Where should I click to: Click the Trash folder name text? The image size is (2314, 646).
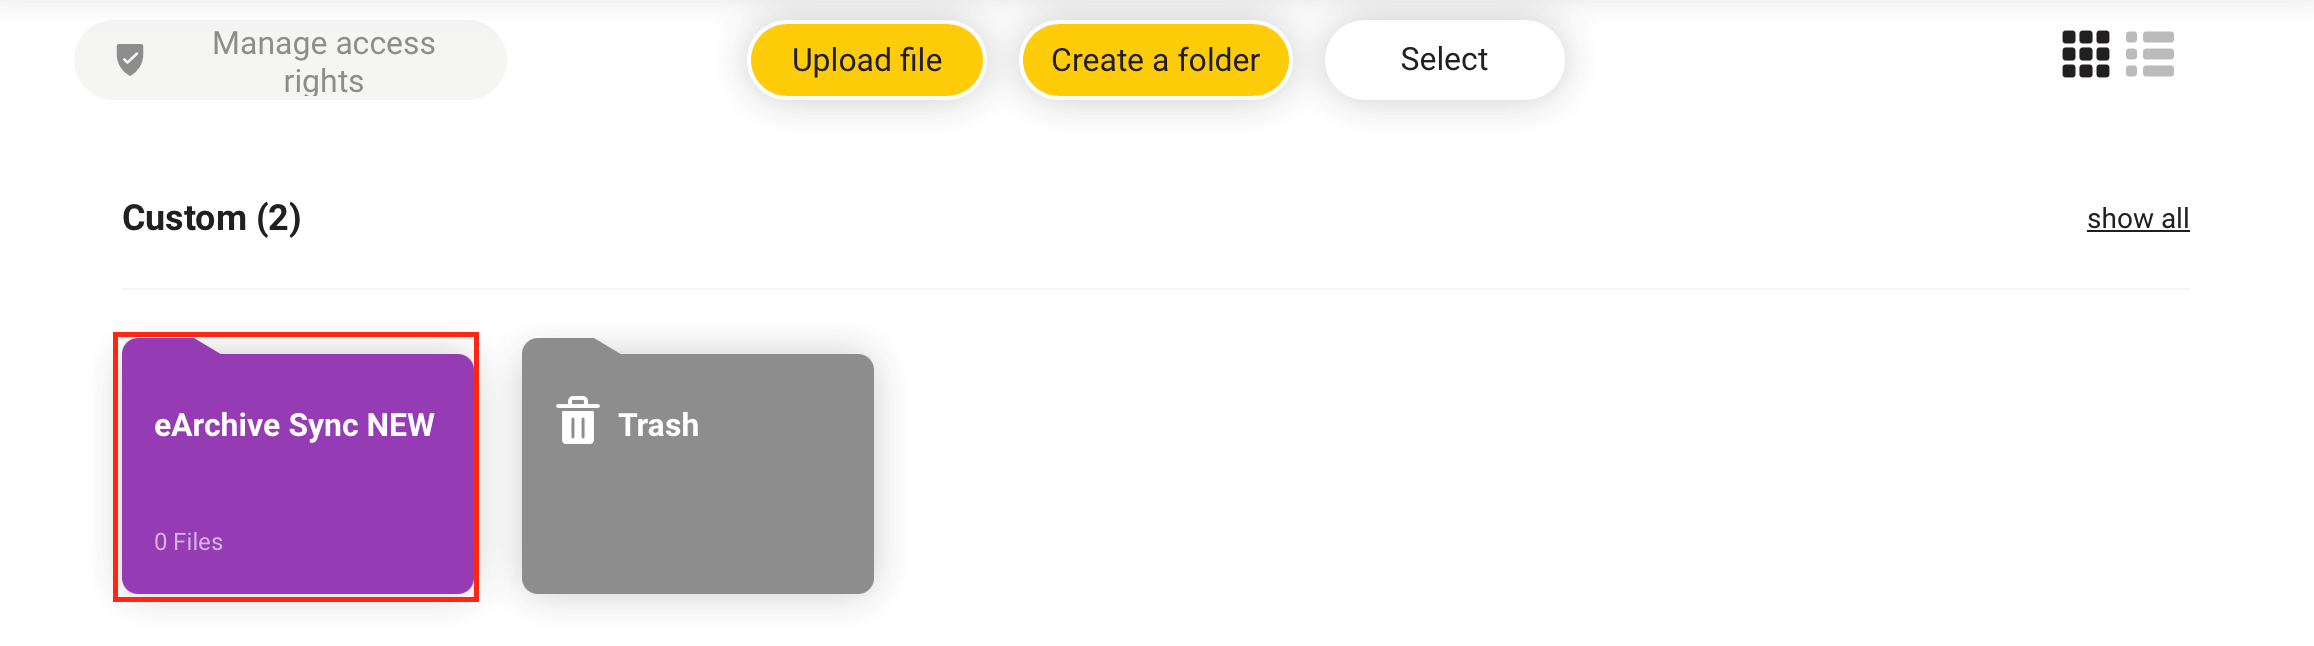coord(658,425)
